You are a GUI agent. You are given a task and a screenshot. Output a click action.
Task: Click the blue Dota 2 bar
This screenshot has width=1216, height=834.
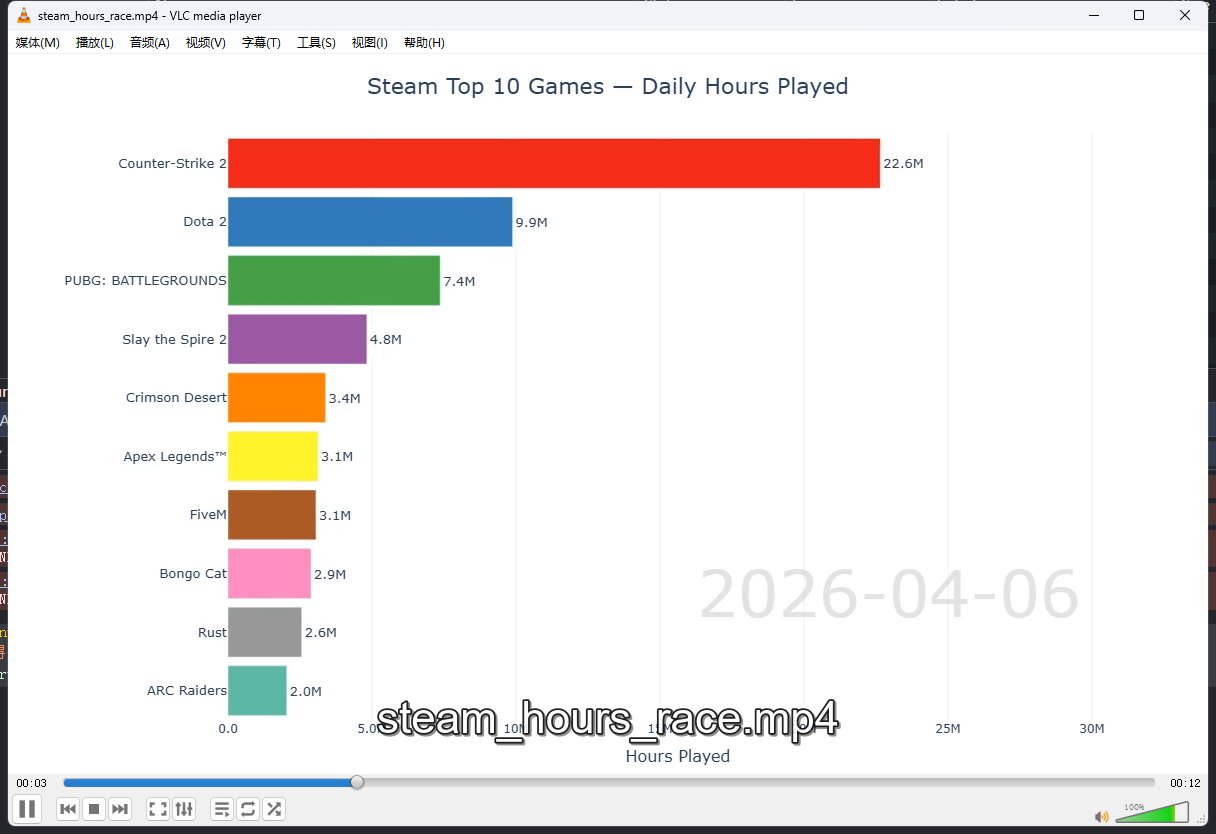coord(370,222)
